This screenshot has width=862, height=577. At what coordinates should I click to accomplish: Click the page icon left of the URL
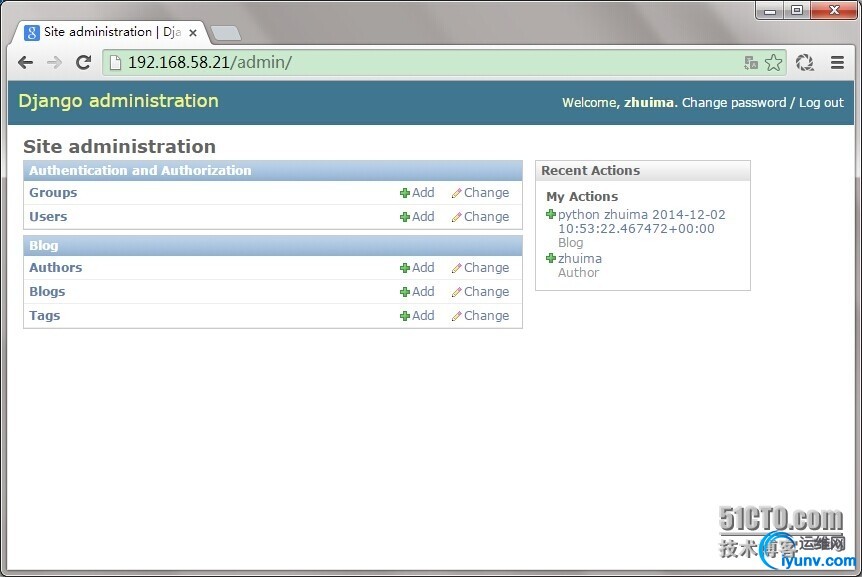point(115,63)
